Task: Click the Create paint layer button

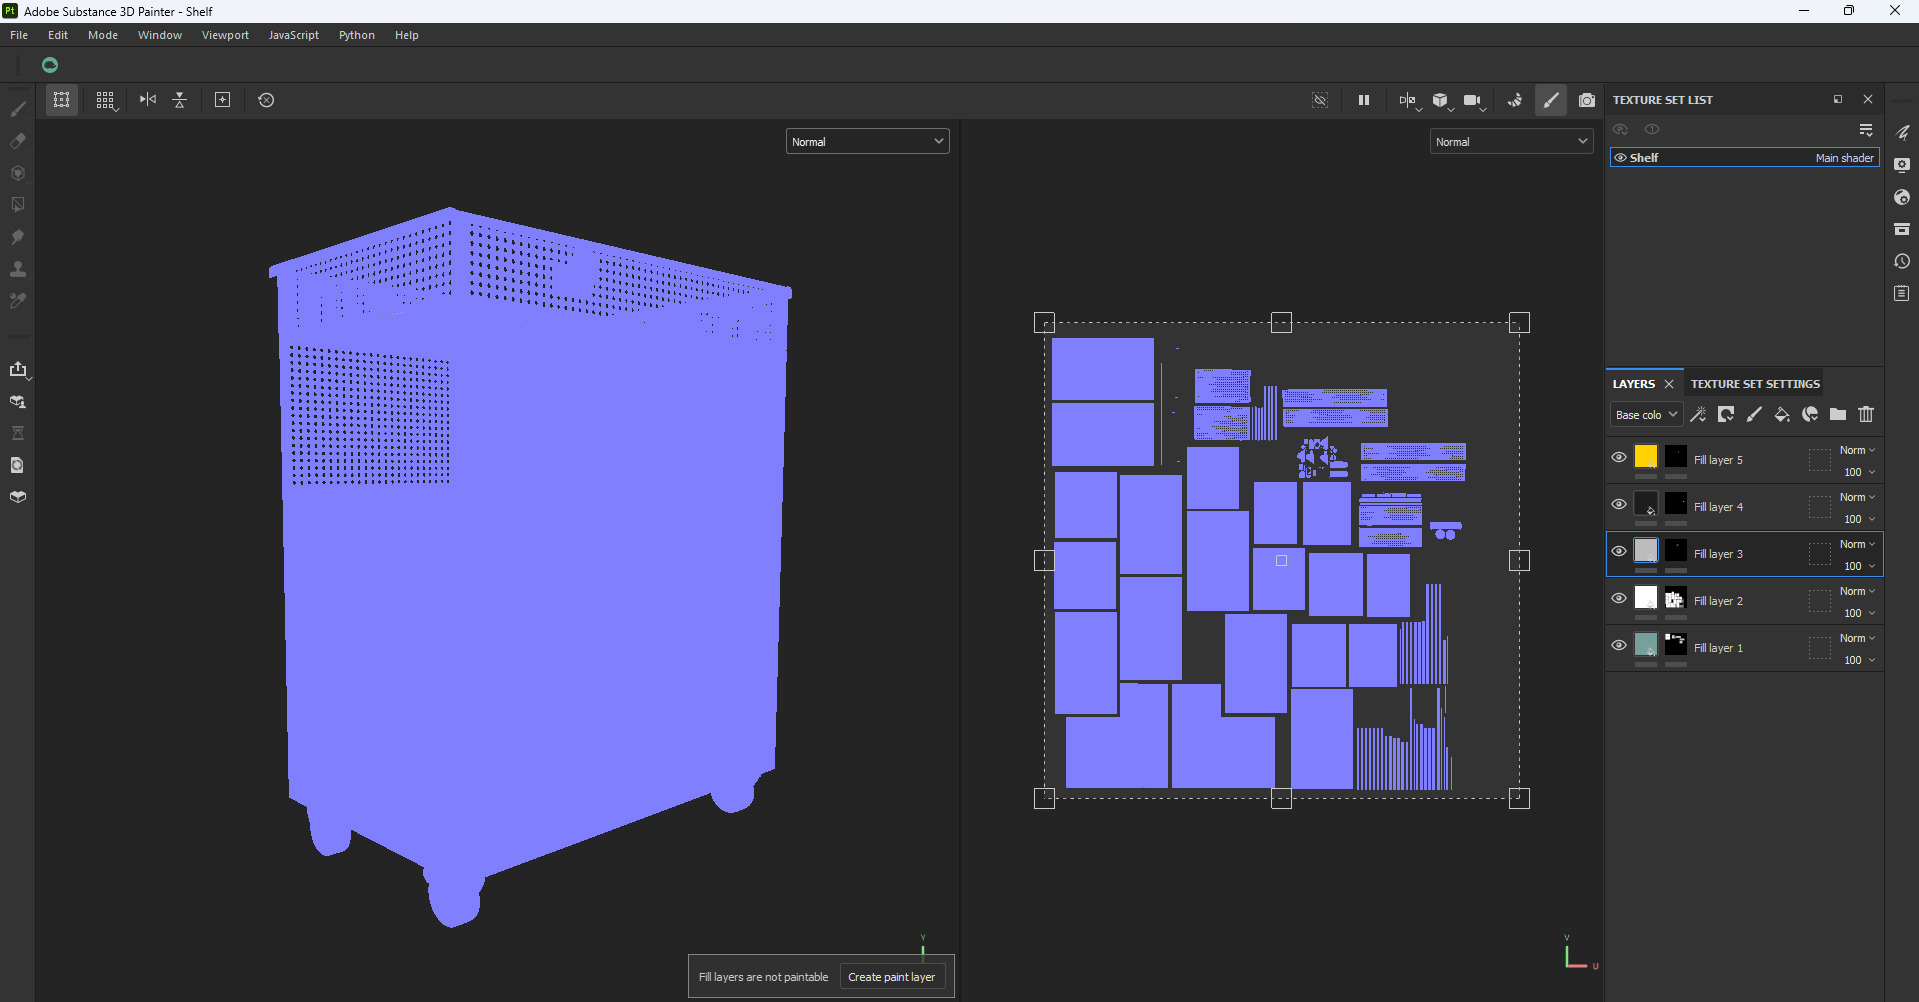Action: tap(892, 977)
